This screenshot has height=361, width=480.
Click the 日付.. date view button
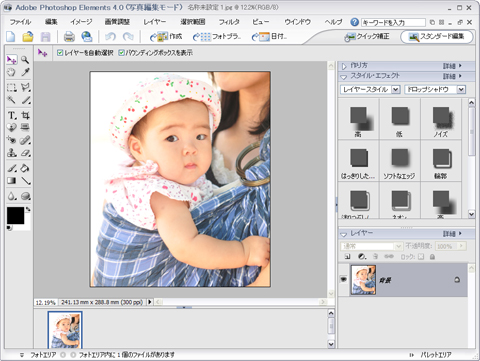[x=269, y=36]
